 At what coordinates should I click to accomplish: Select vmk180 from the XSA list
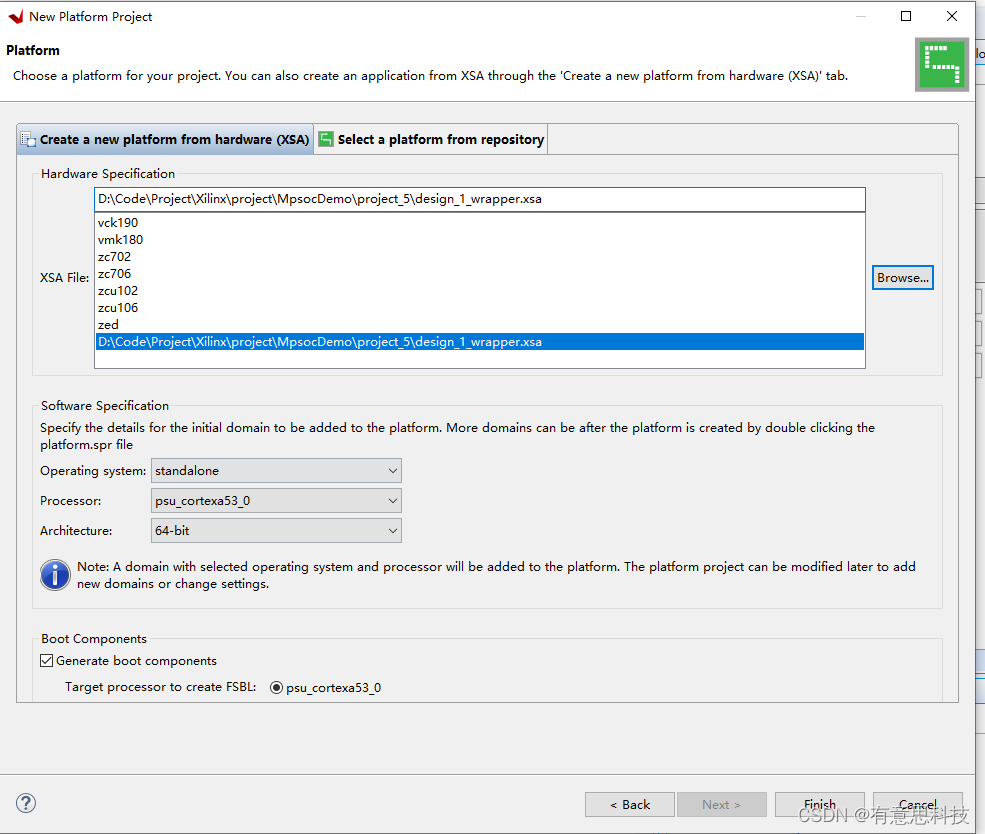click(479, 239)
